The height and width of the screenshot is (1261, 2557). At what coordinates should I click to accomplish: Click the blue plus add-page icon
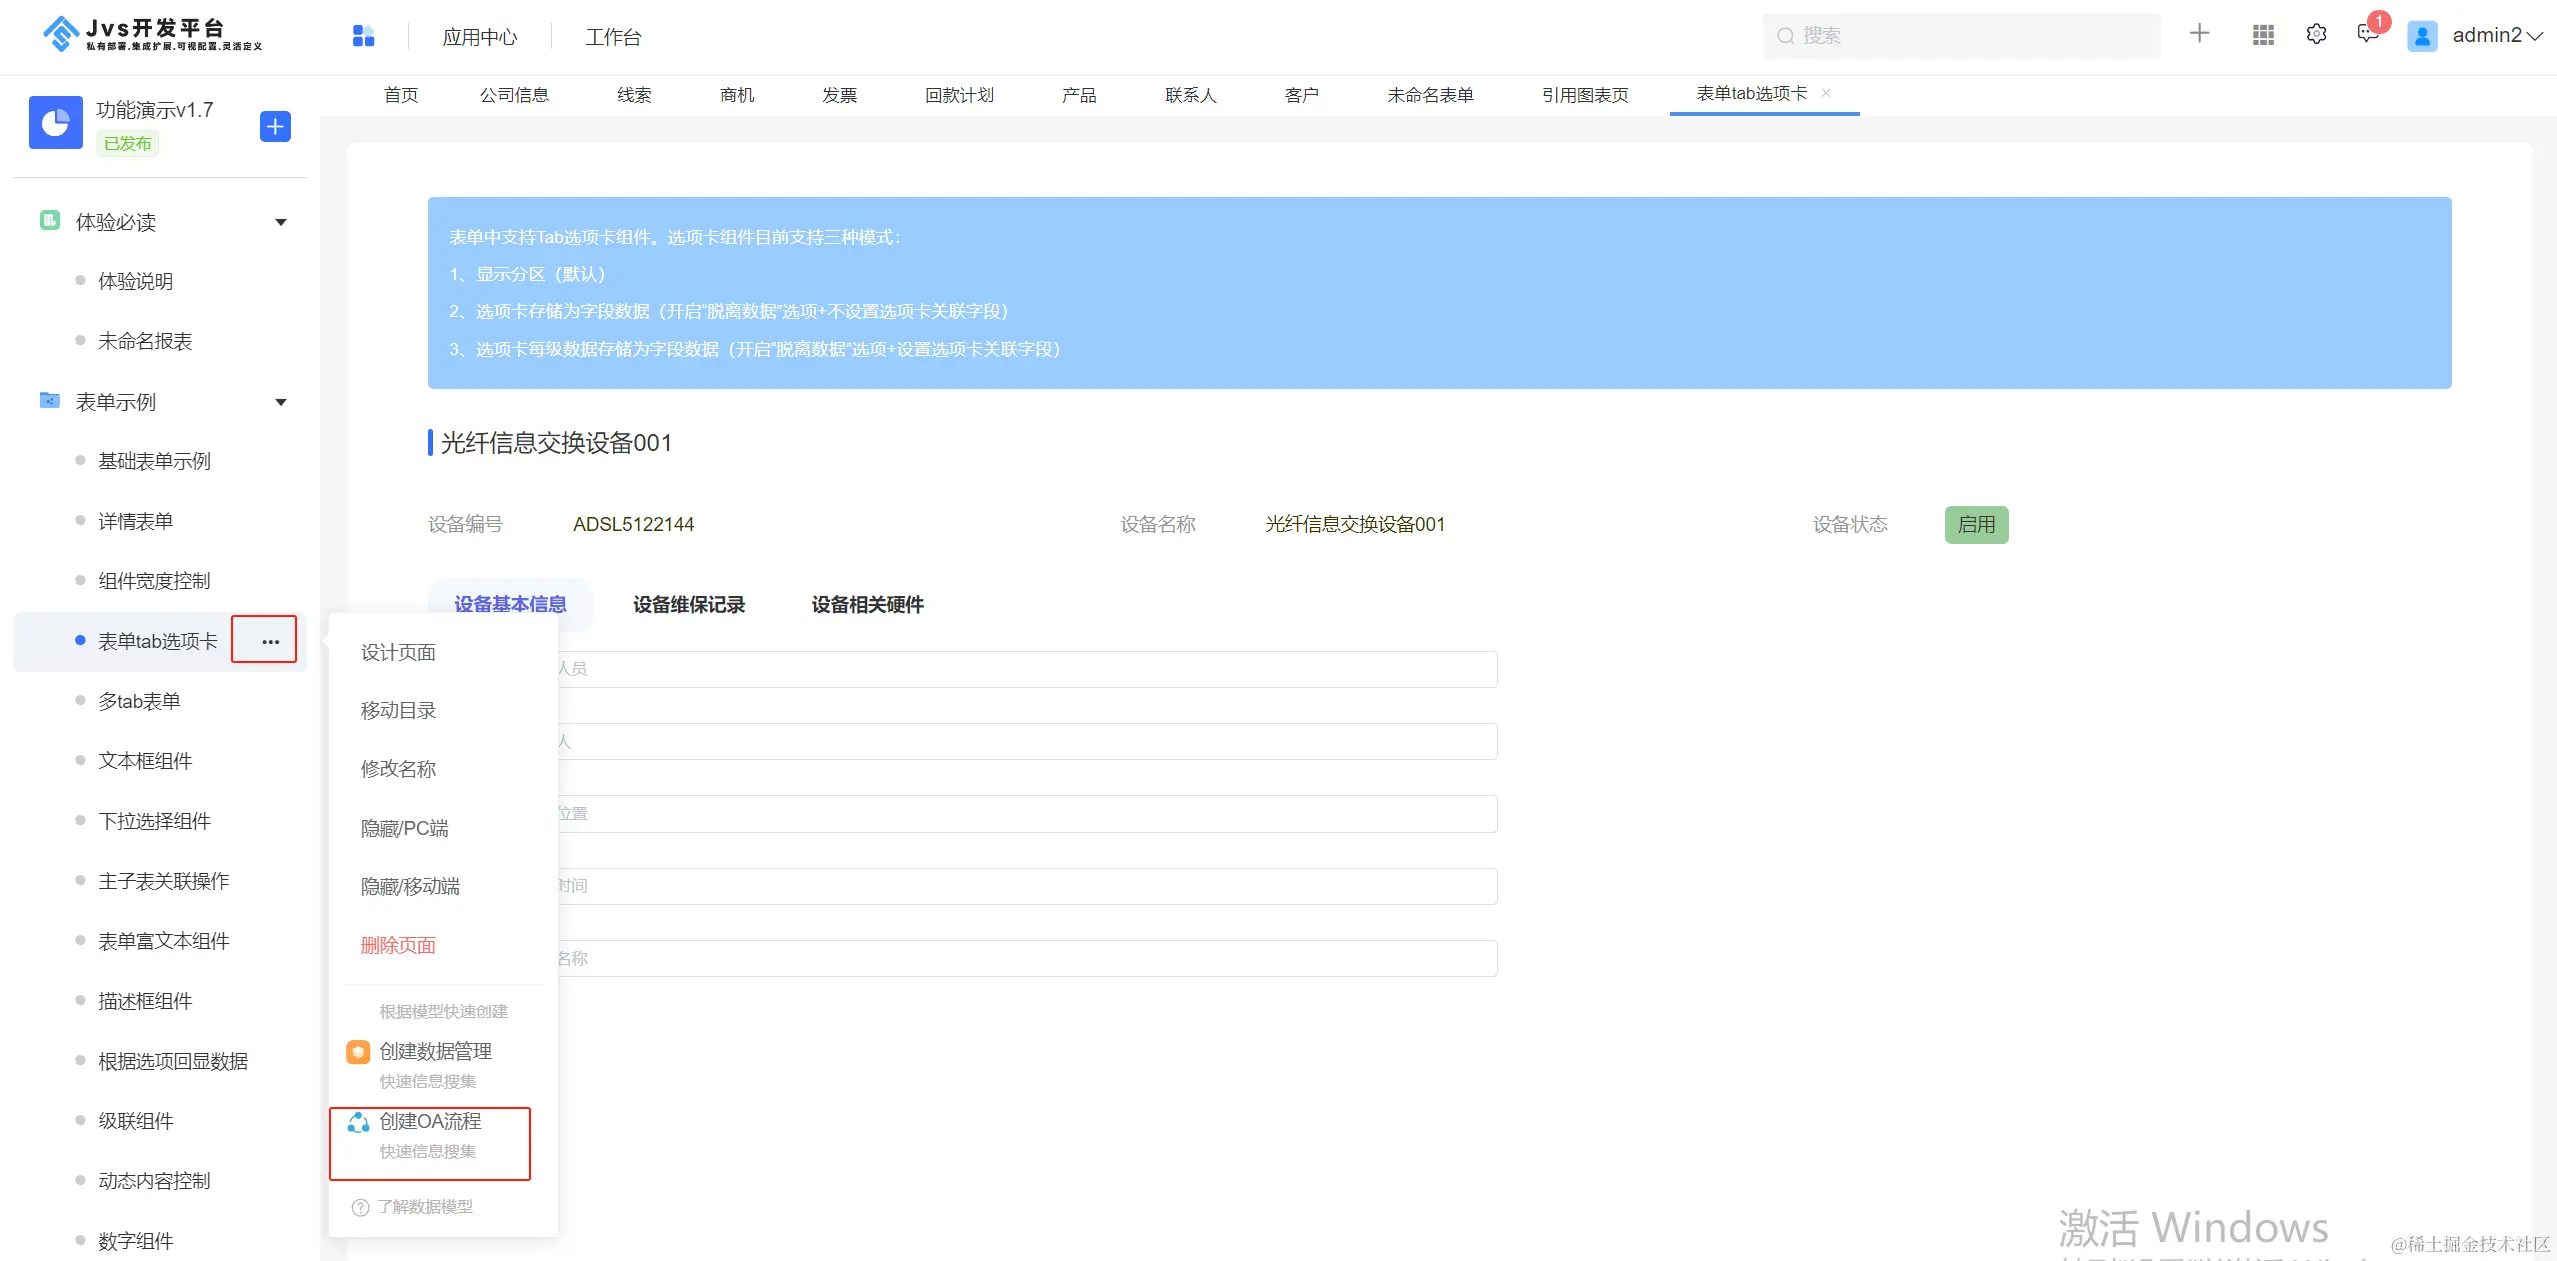(275, 127)
